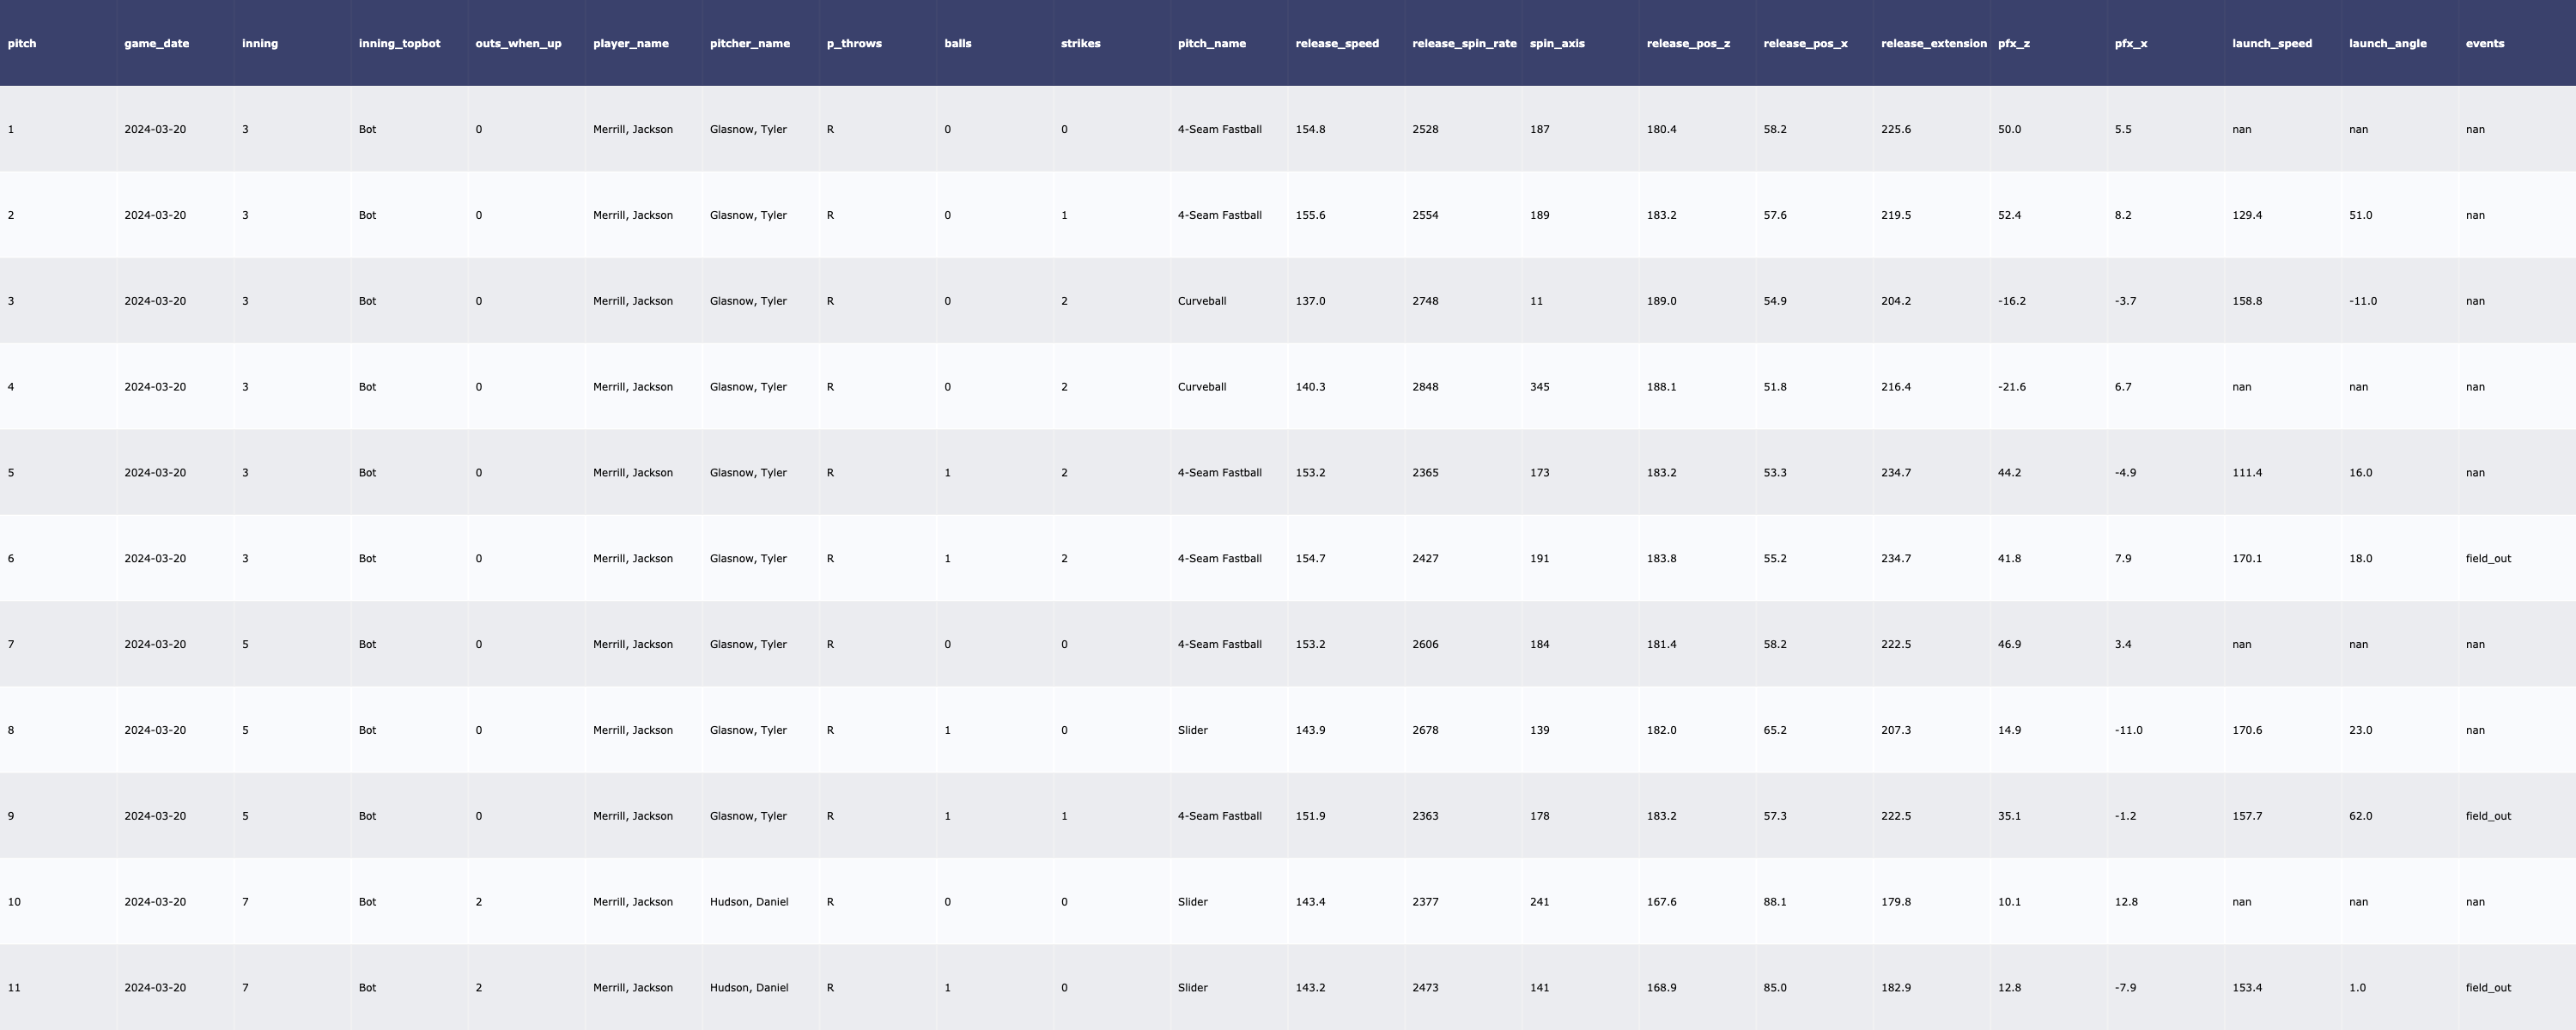Screen dimensions: 2576x1030
Task: Click release_extension value 179.8
Action: (1895, 902)
